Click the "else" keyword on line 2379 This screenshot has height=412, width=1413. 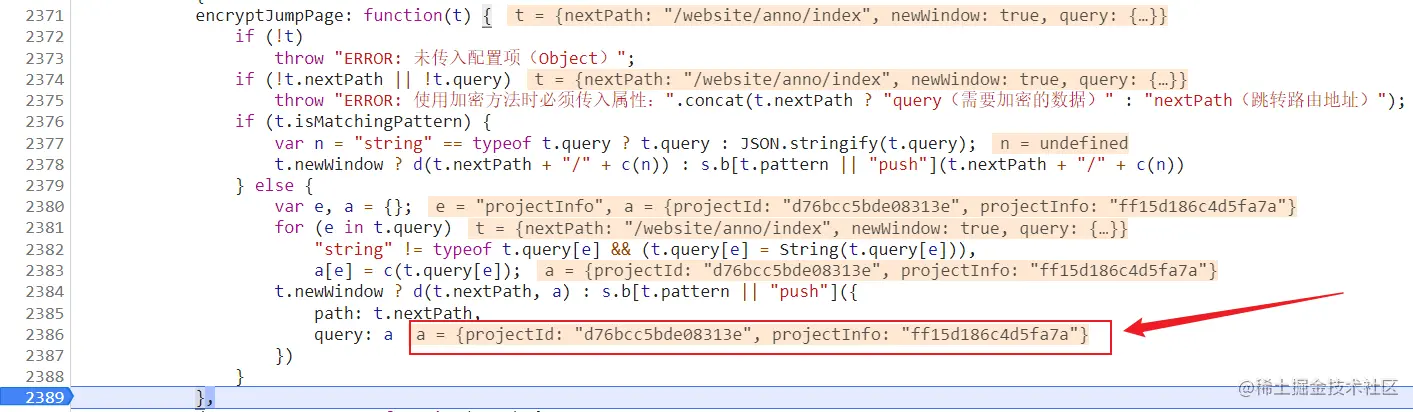coord(273,185)
